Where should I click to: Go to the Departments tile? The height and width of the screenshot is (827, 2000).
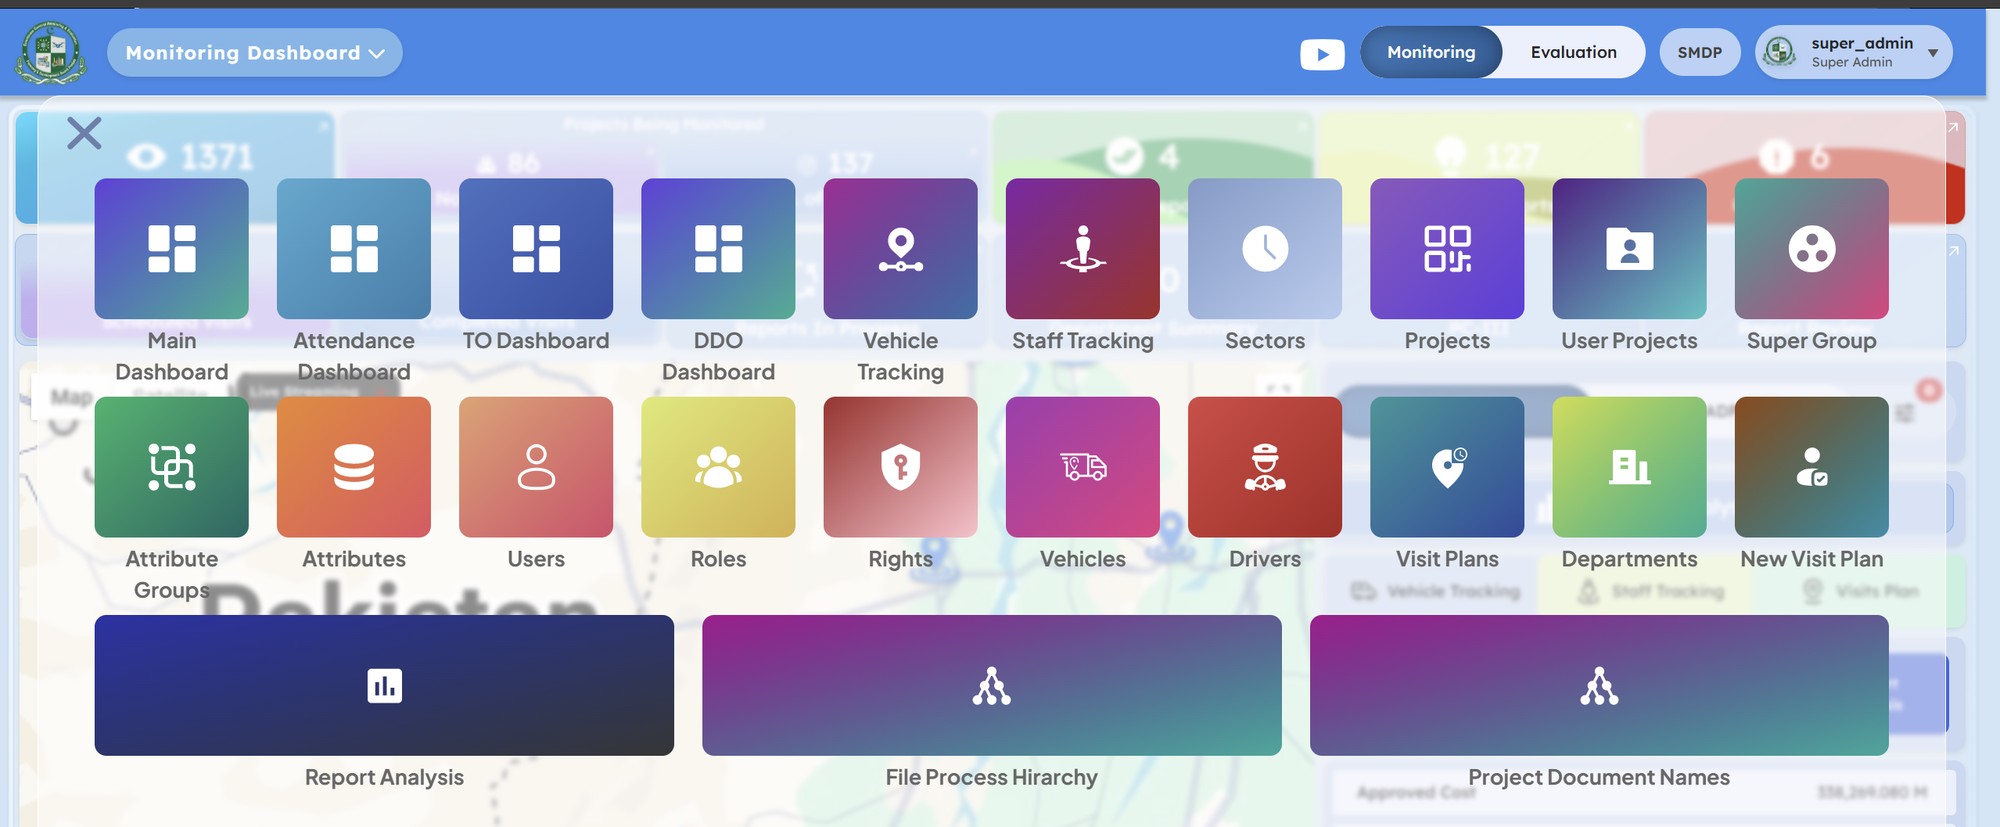click(x=1630, y=467)
